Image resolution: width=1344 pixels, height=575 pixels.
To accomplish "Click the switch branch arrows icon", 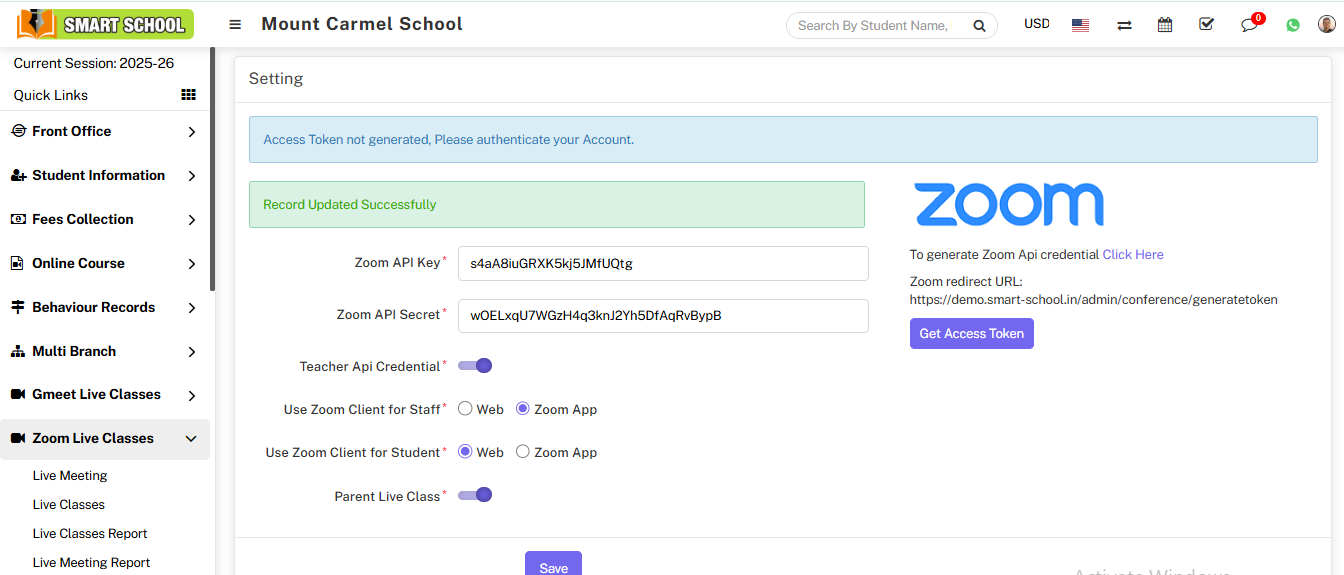I will pos(1124,25).
